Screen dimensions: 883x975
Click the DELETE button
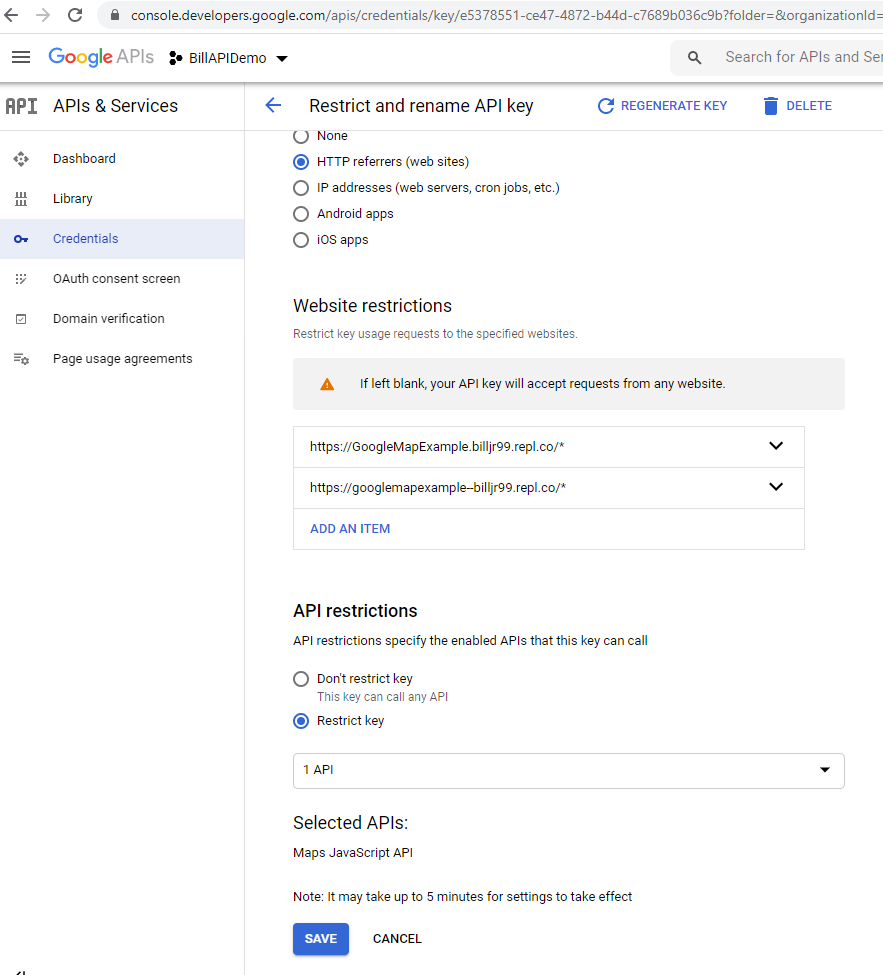click(797, 106)
